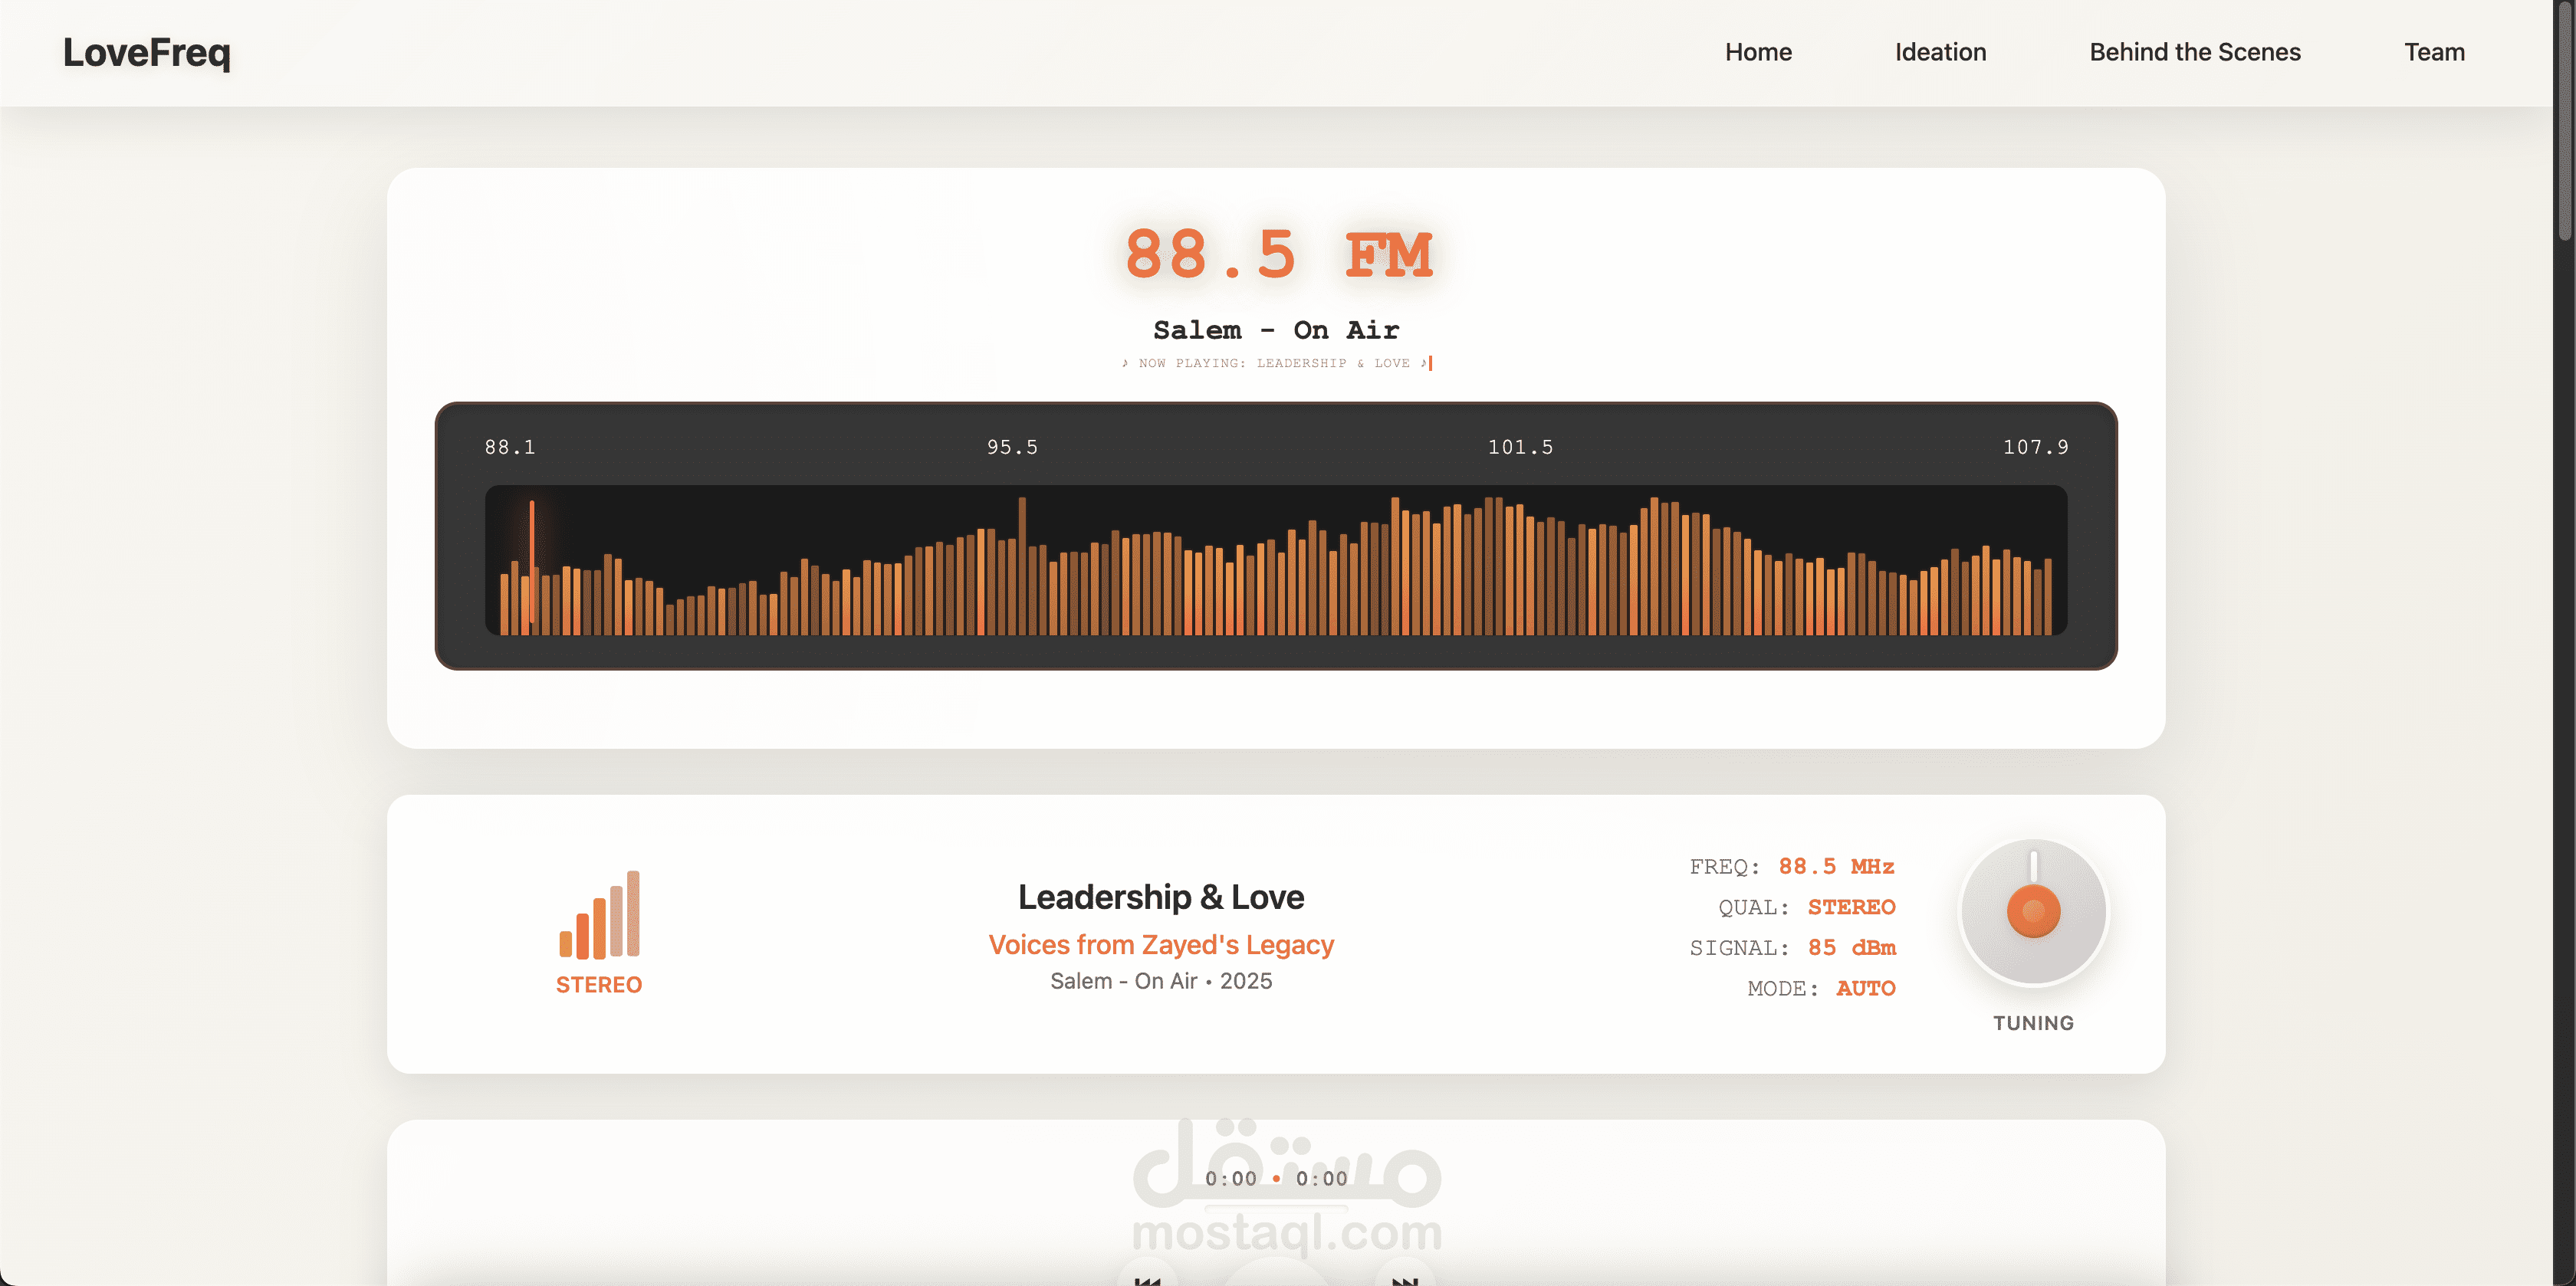Open Behind the Scenes nav item
Image resolution: width=2576 pixels, height=1286 pixels.
pos(2195,52)
